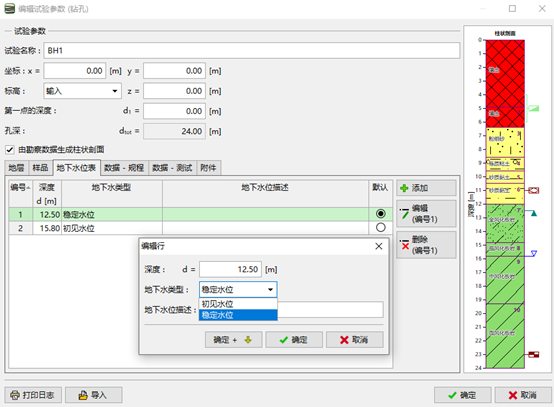This screenshot has height=407, width=554.
Task: Click the red 填土 layer in the profile
Action: [505, 73]
